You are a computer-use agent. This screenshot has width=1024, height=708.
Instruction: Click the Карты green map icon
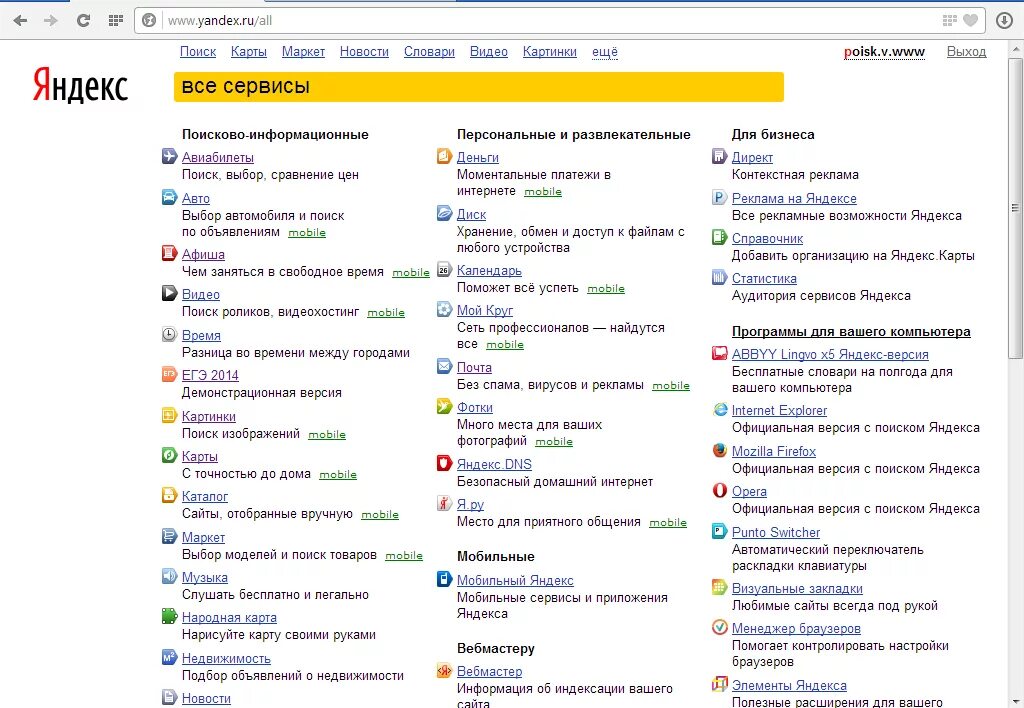(169, 455)
